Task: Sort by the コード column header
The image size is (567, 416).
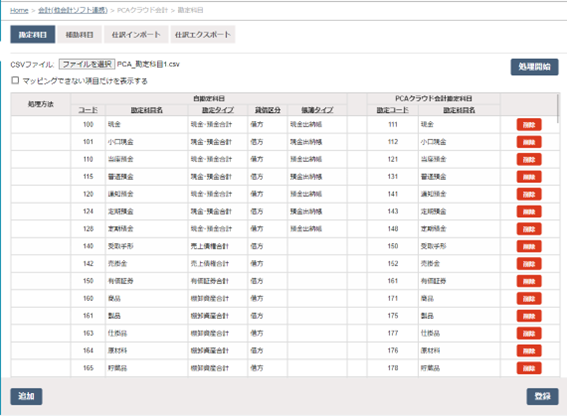Action: [x=88, y=110]
